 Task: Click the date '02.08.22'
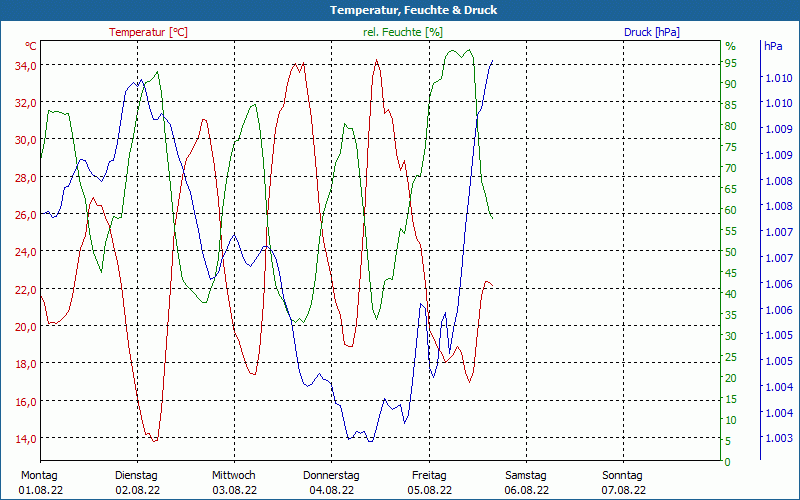[x=137, y=490]
